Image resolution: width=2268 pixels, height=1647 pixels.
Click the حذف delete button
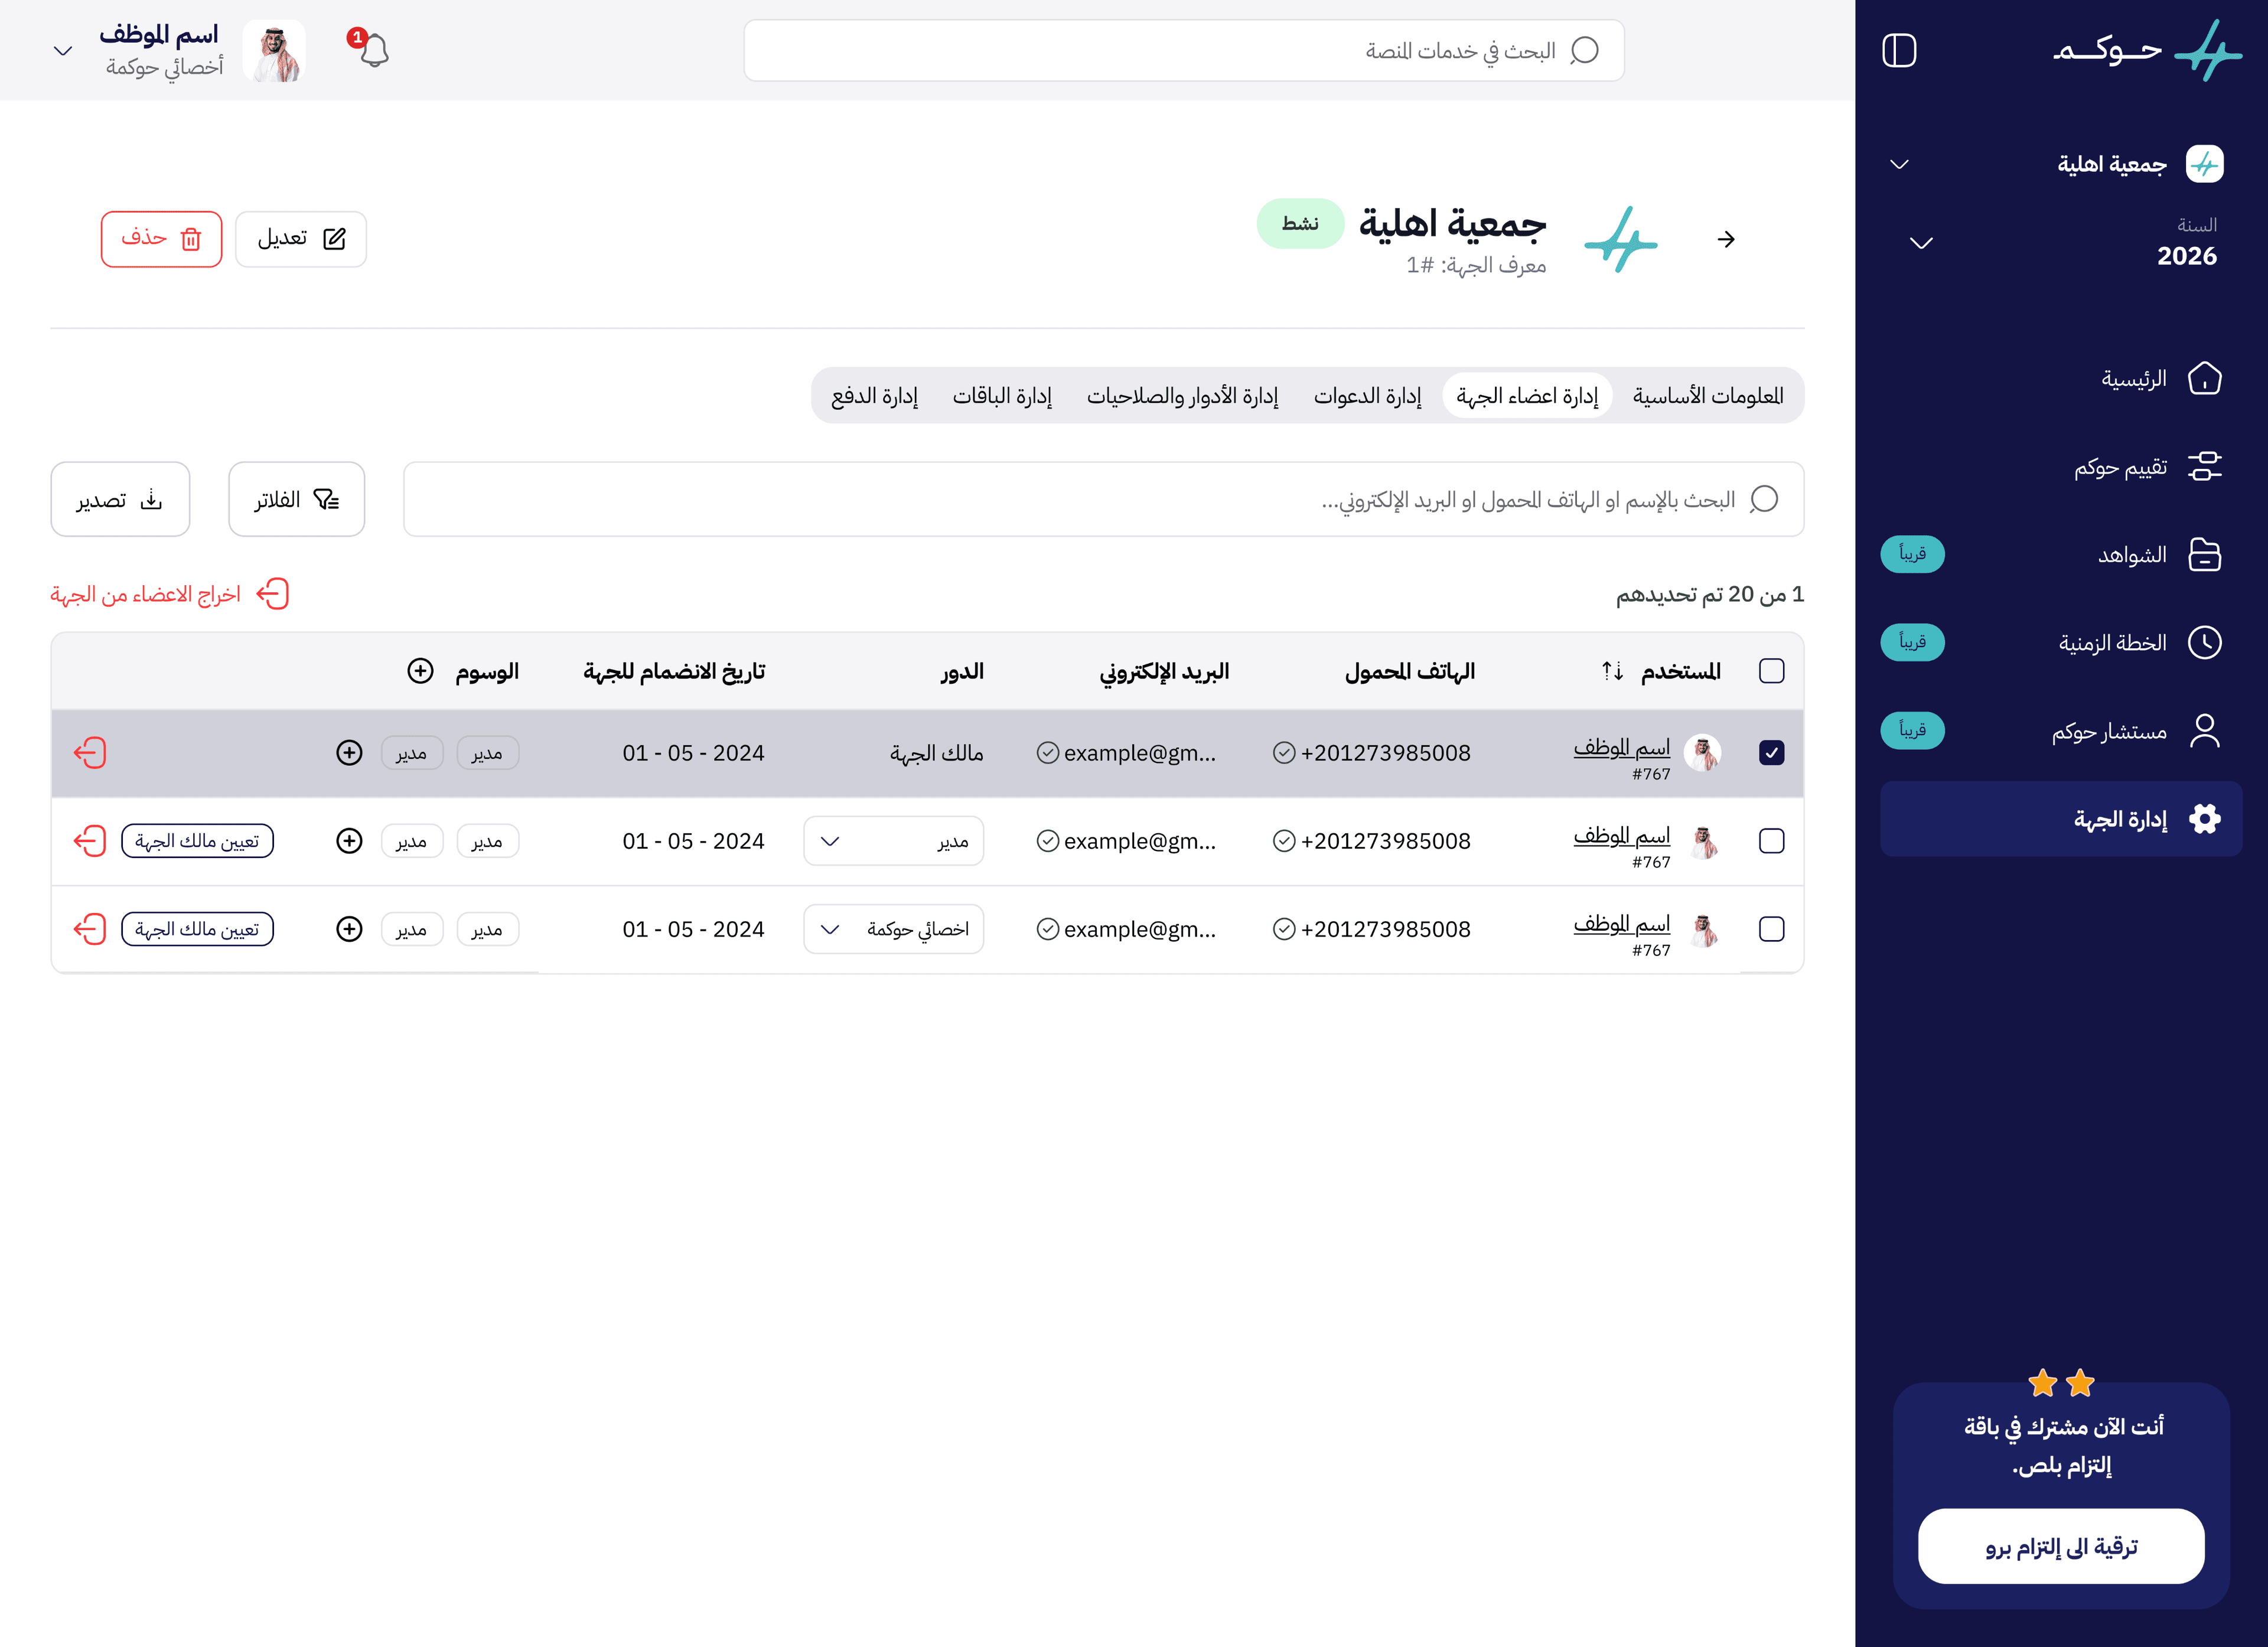click(x=161, y=239)
